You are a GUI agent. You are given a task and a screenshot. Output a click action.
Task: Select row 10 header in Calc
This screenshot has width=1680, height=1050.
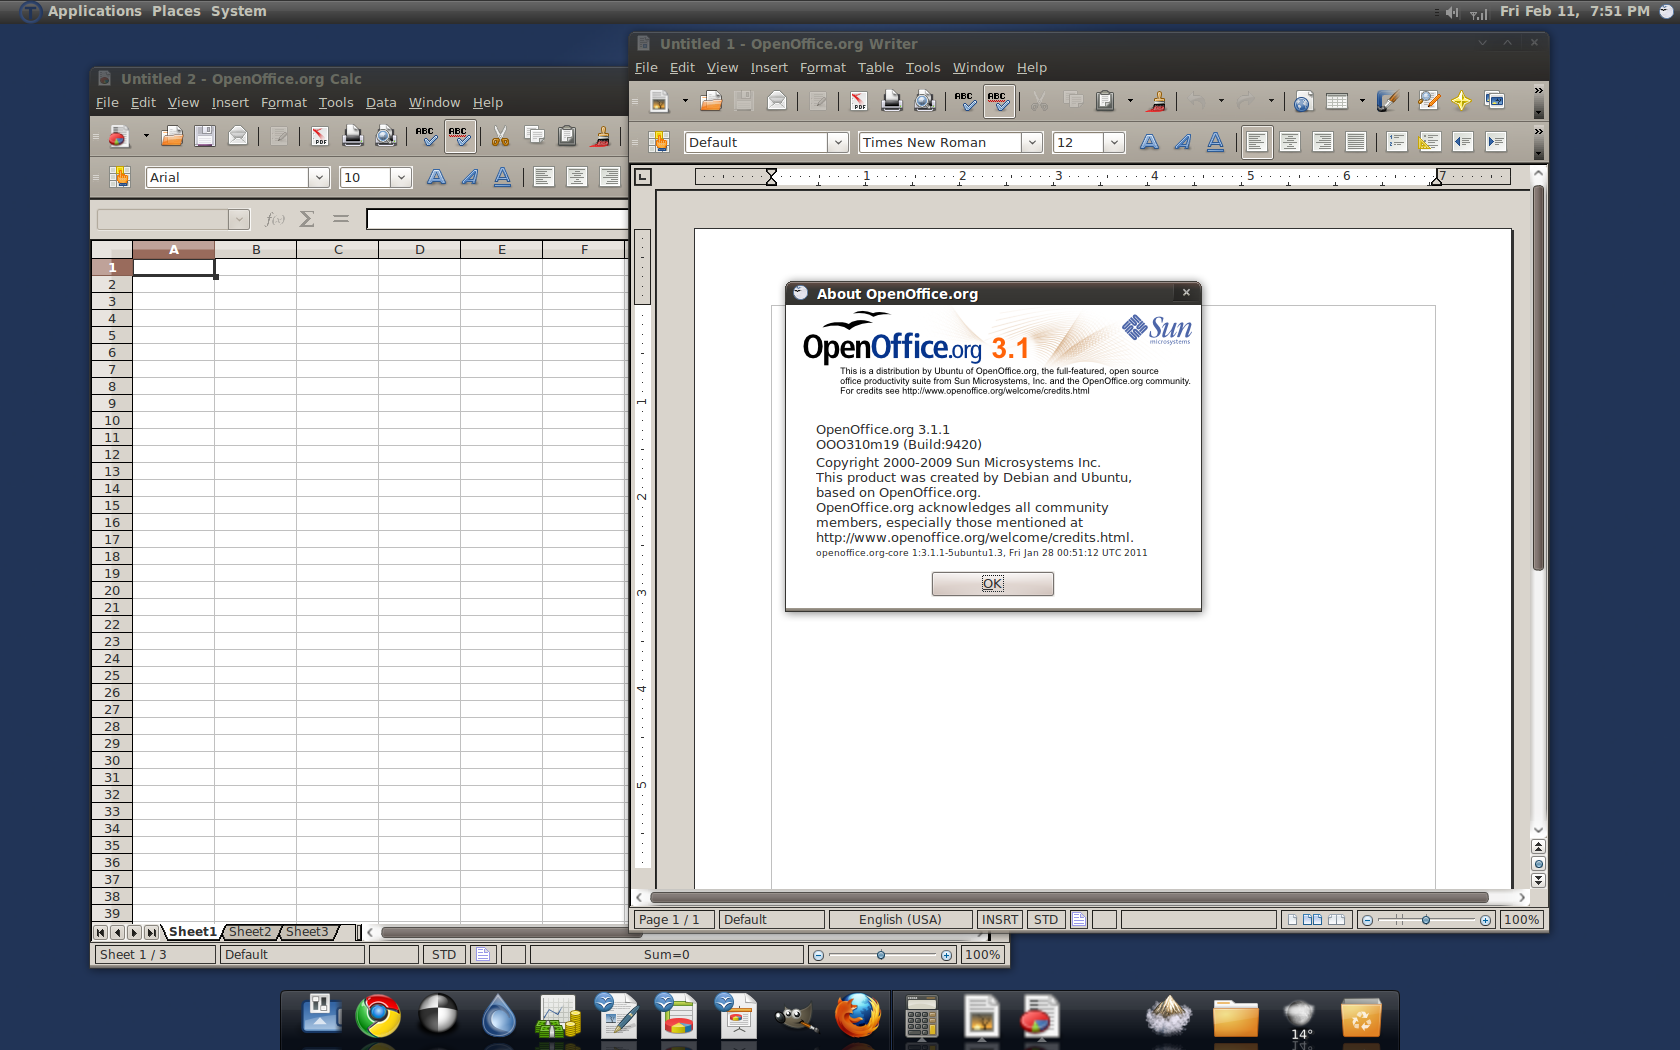(112, 421)
